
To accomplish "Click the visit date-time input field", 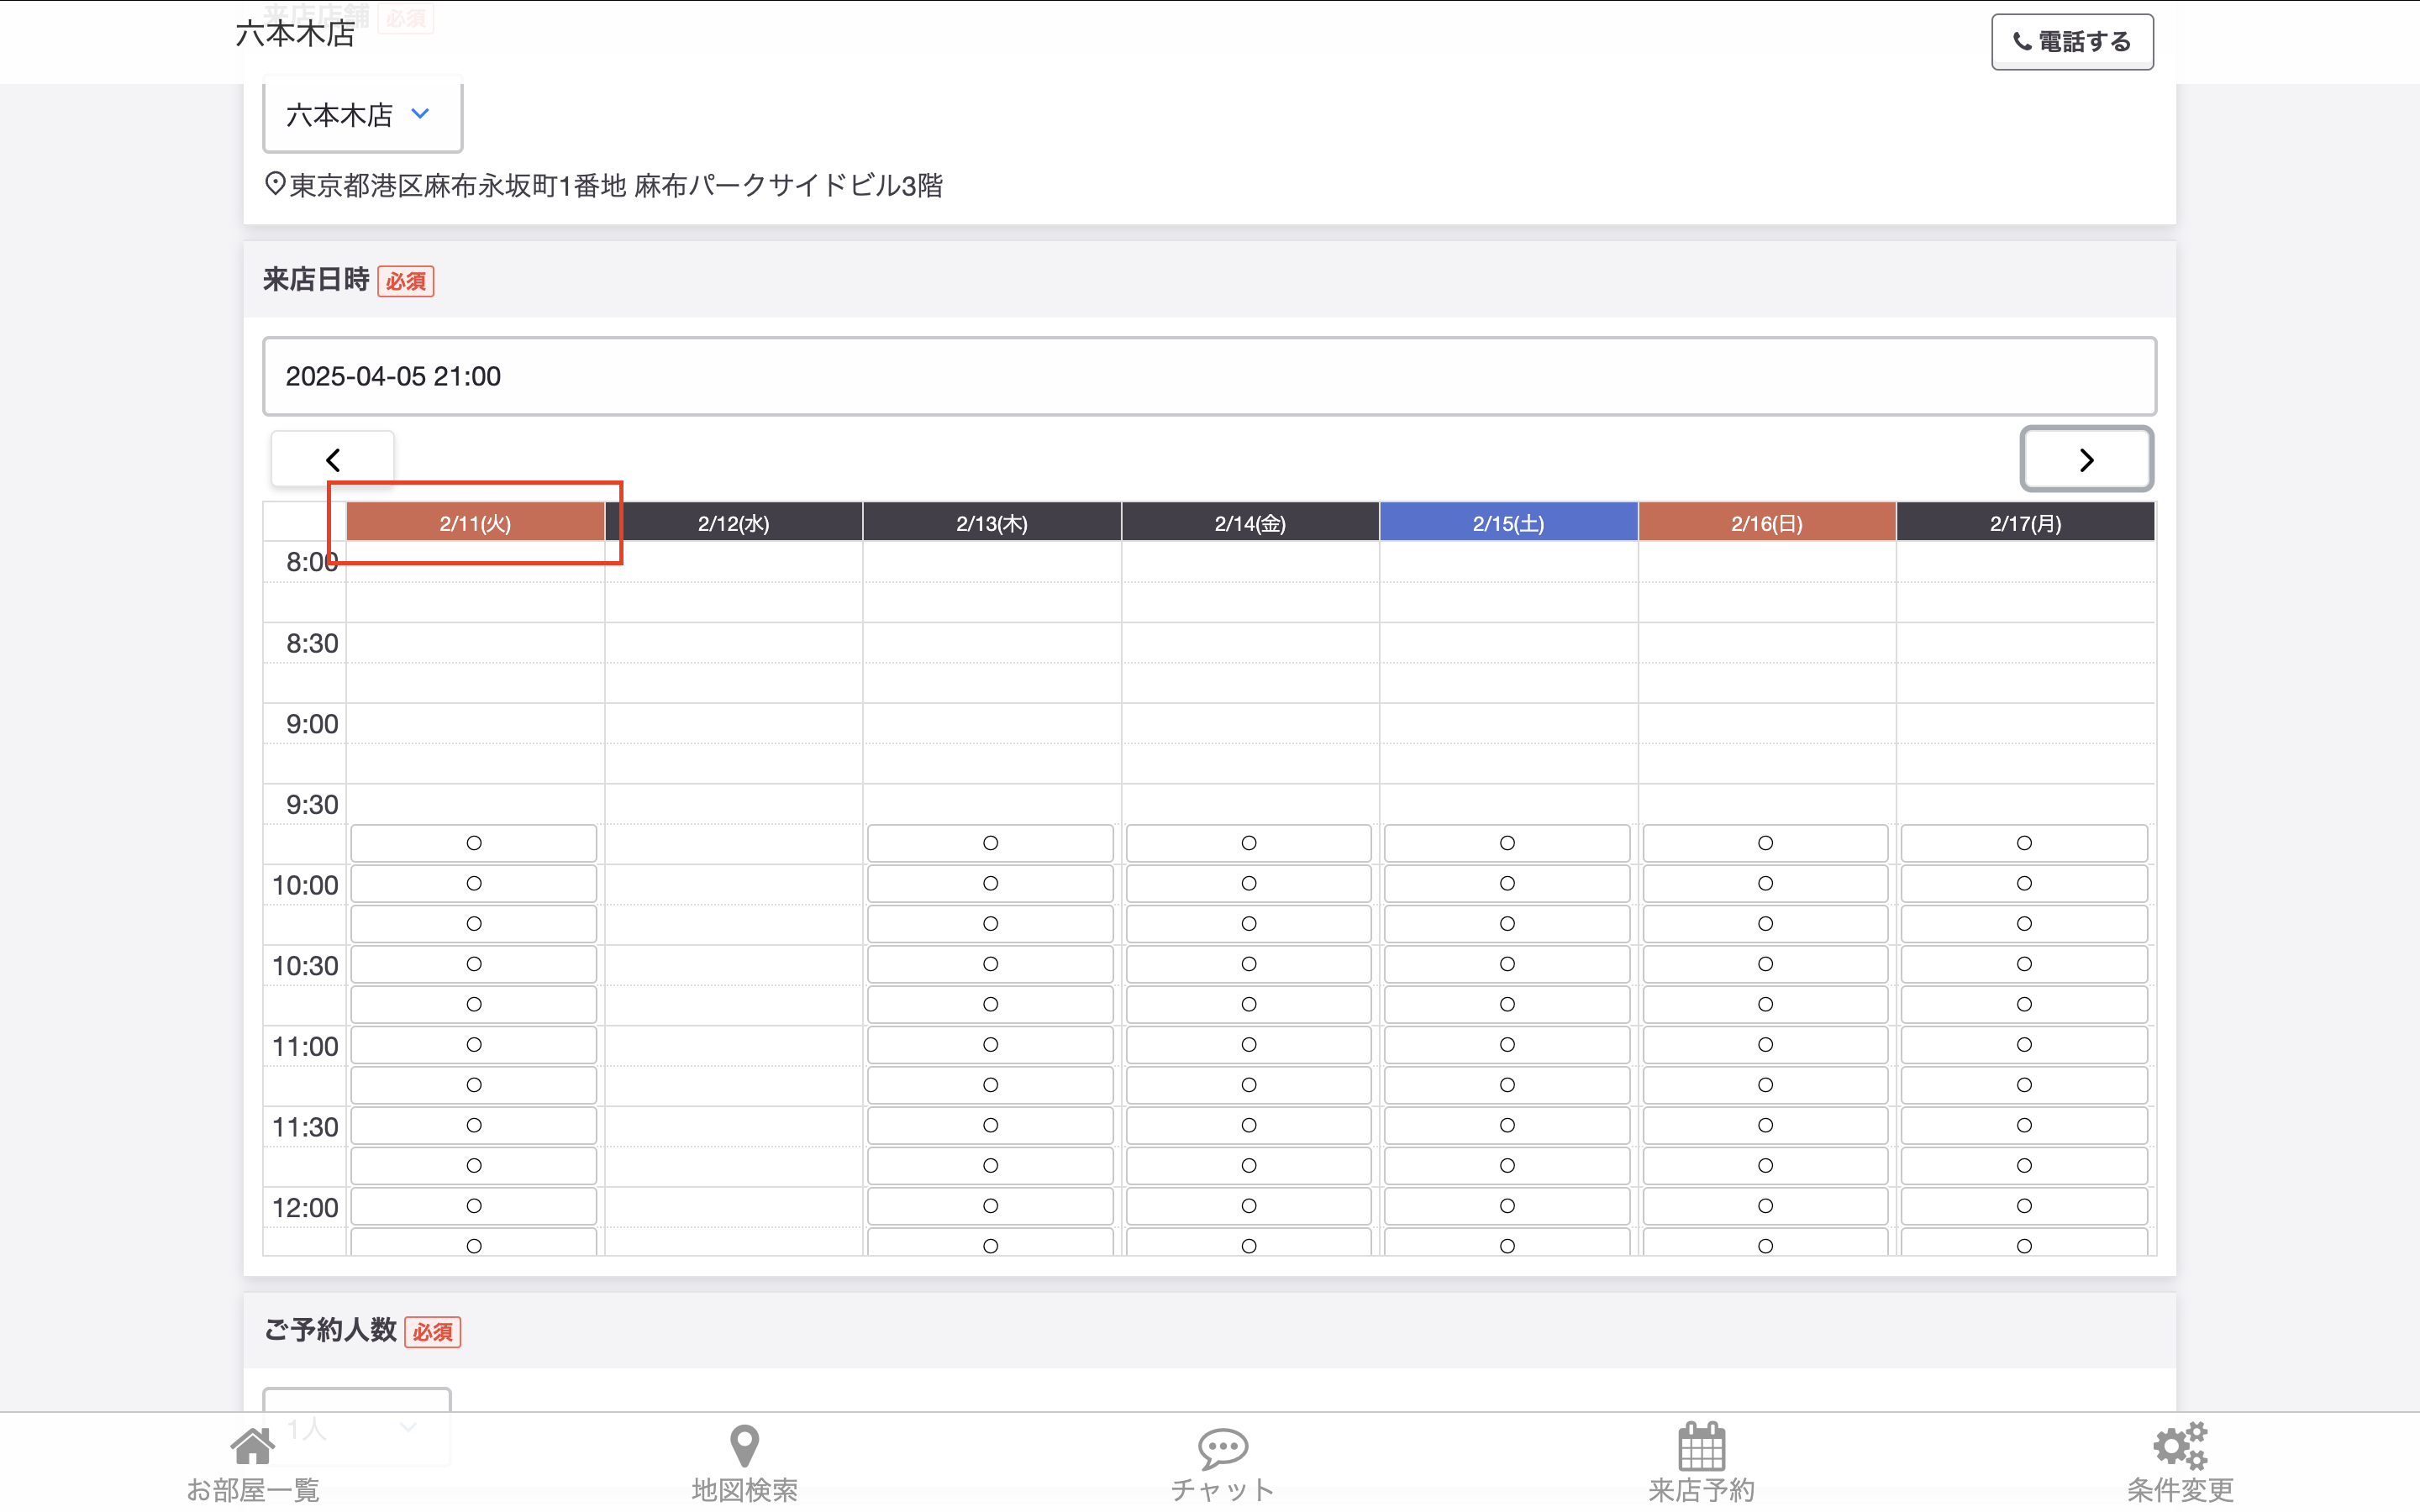I will tap(1209, 376).
